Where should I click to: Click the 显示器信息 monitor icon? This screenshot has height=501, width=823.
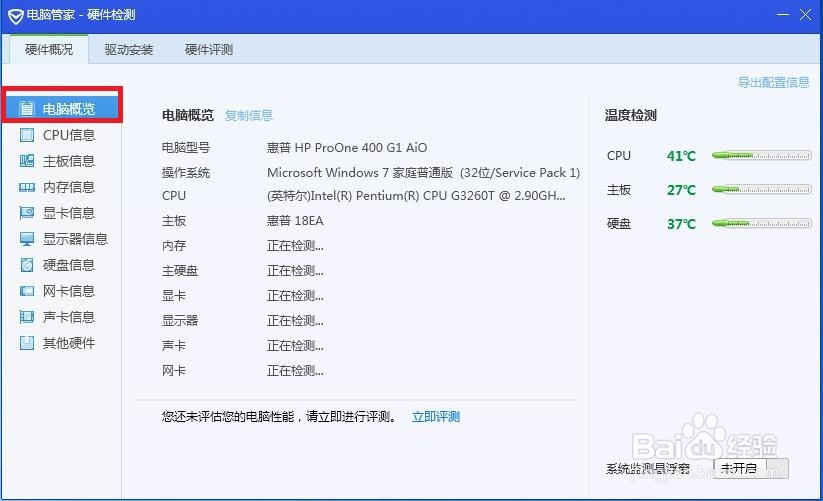[27, 239]
